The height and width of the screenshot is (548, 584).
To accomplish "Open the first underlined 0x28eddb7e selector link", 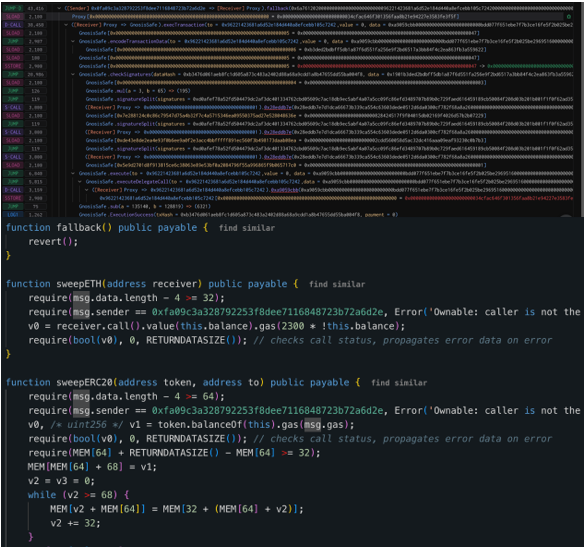I will (x=277, y=107).
